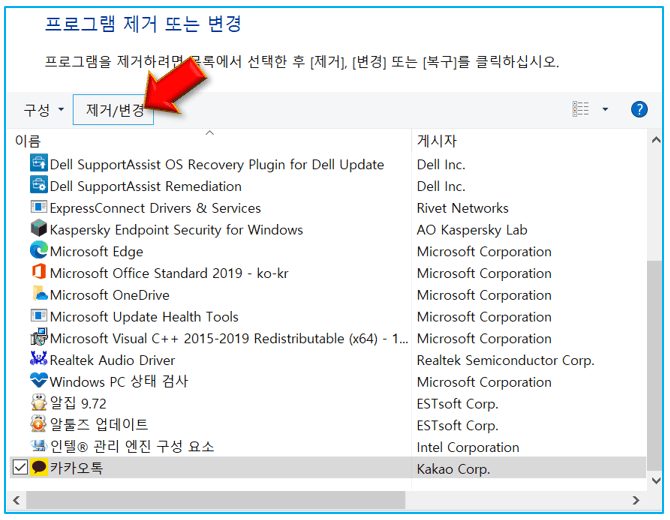Click the 제거/변경 button
The width and height of the screenshot is (670, 520).
[x=113, y=110]
